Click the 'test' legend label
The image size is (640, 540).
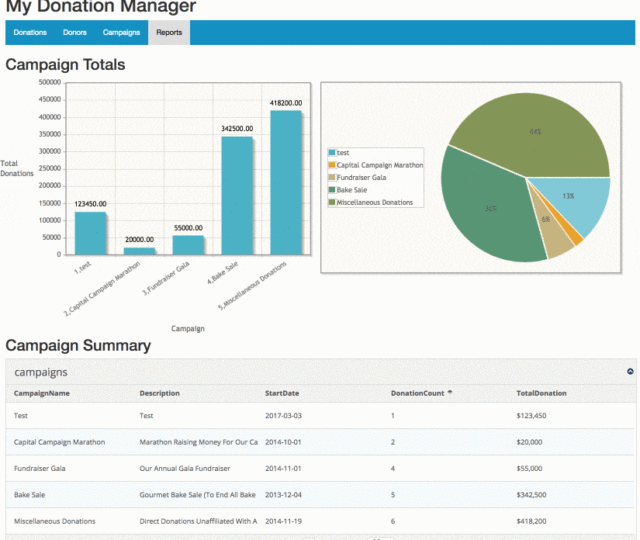(x=343, y=153)
